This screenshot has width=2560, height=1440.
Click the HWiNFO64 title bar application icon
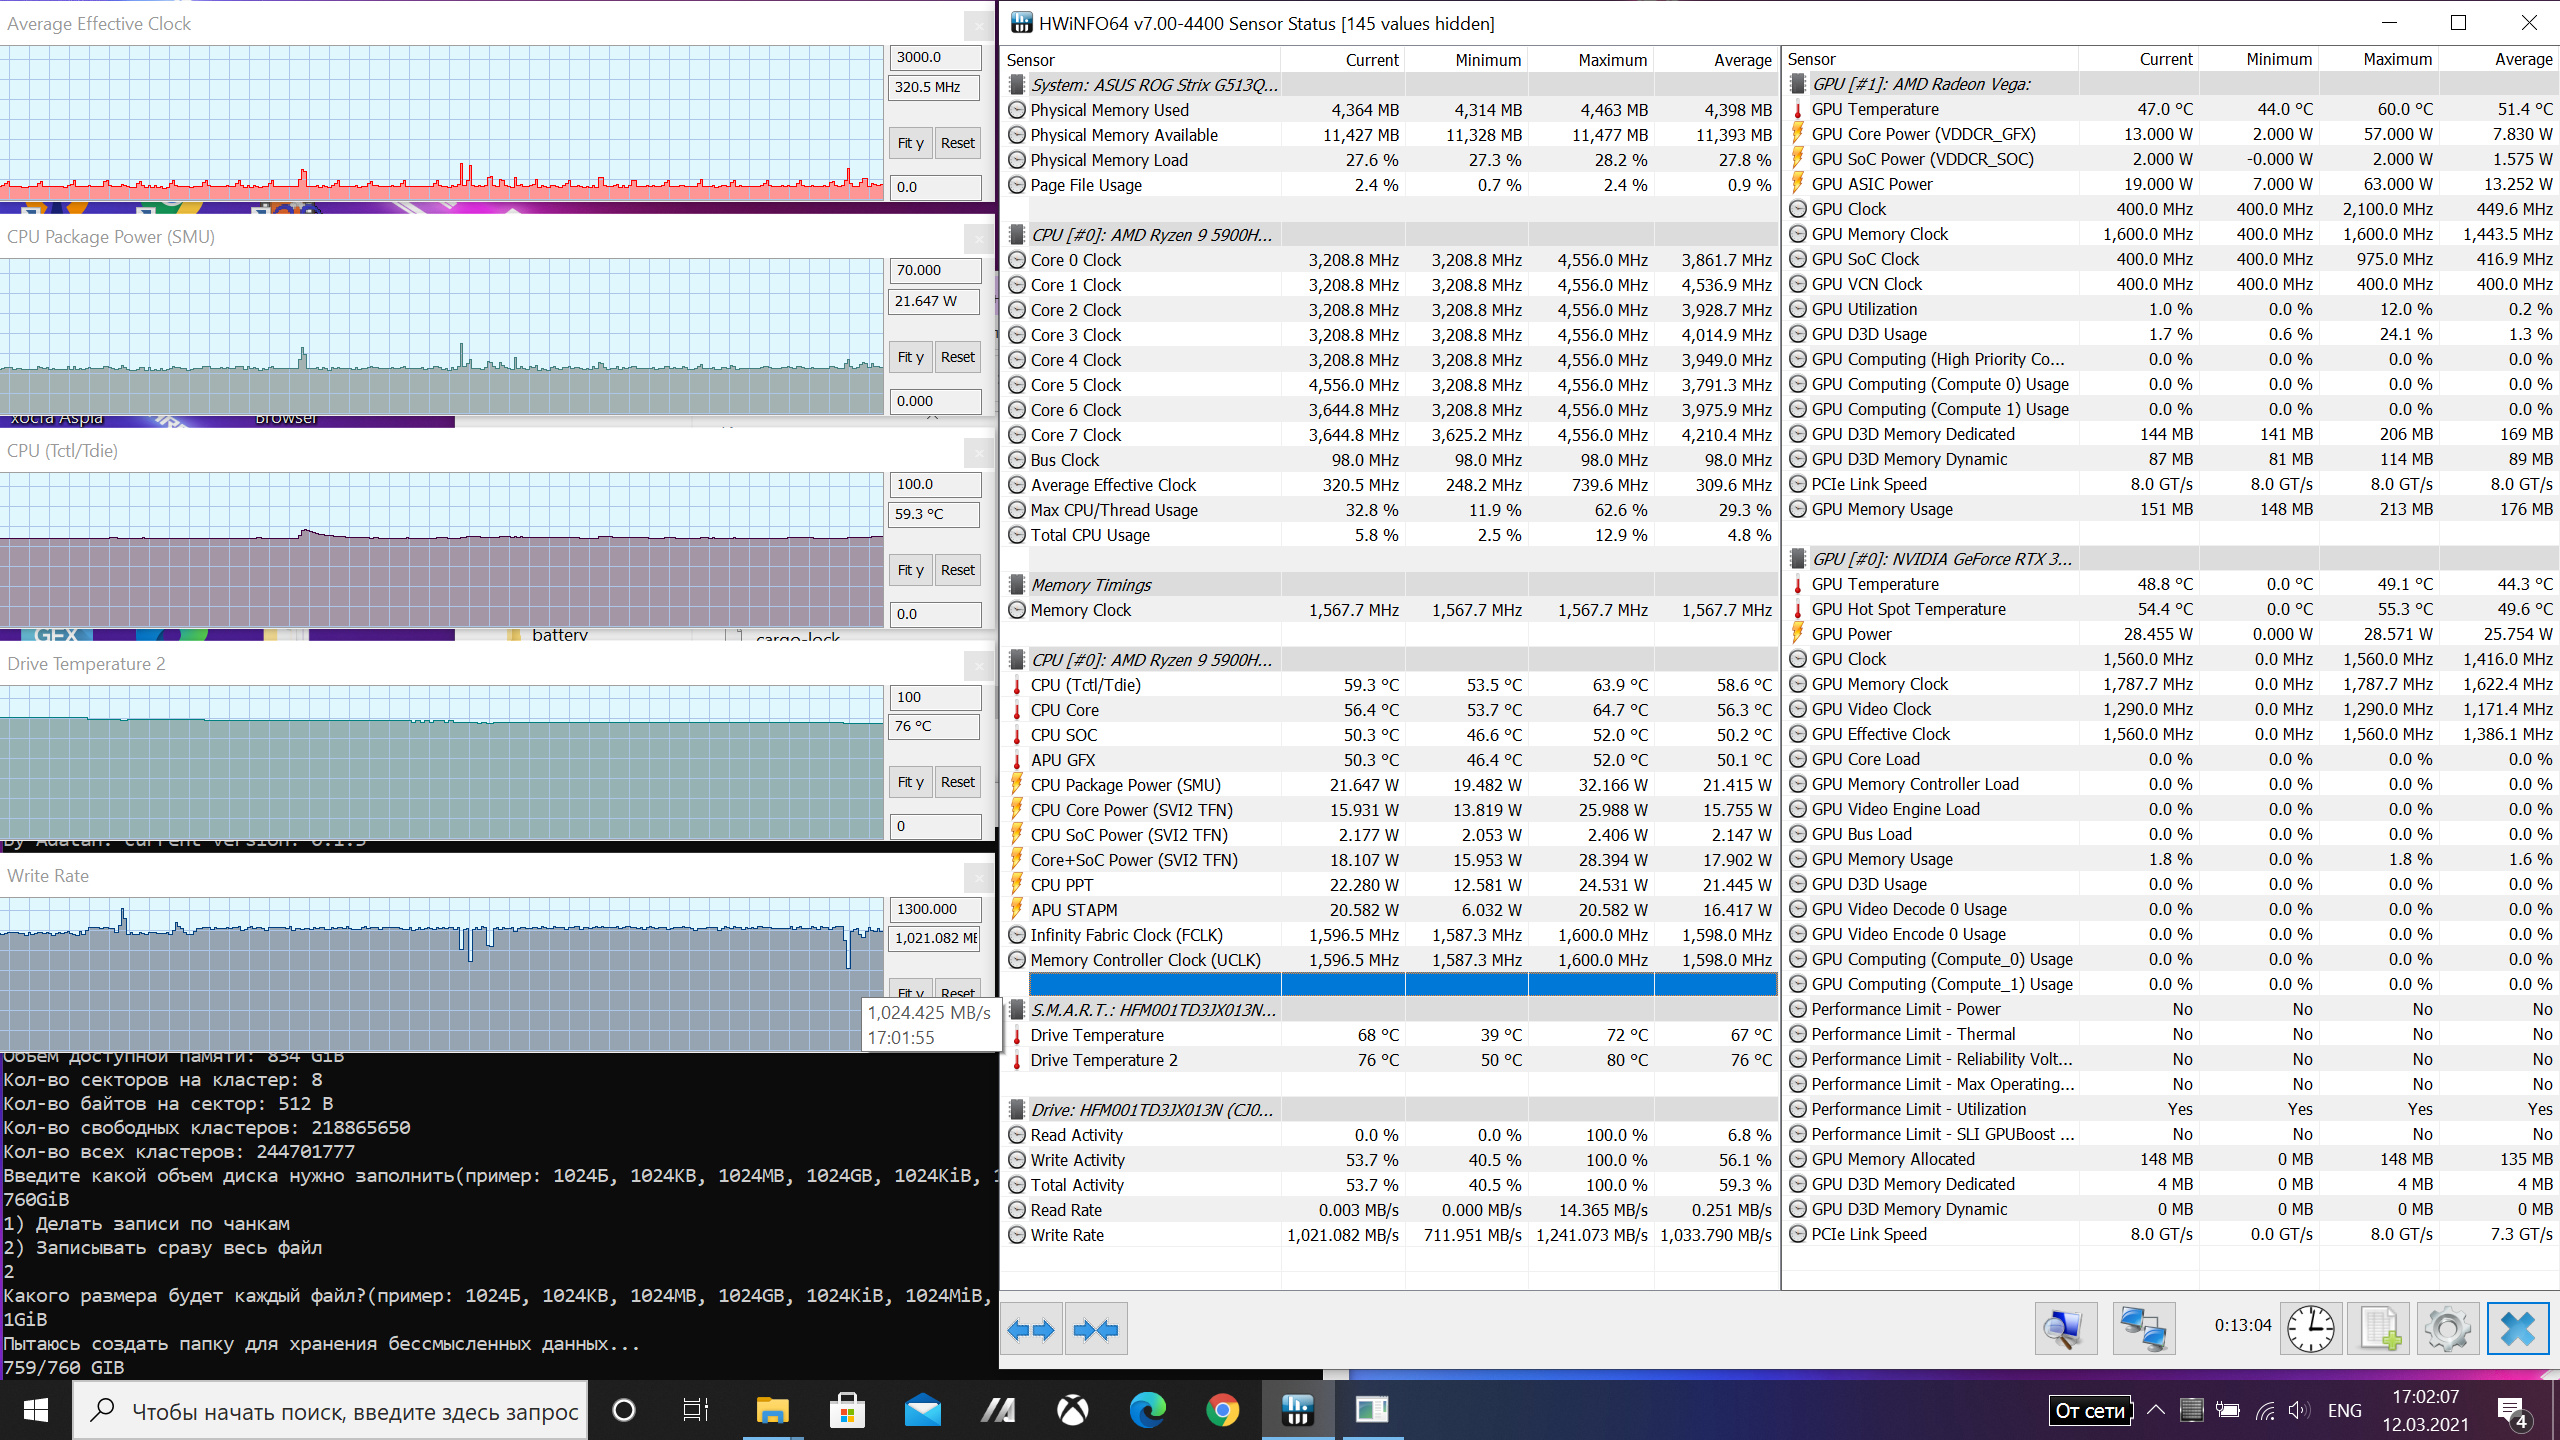click(1021, 23)
